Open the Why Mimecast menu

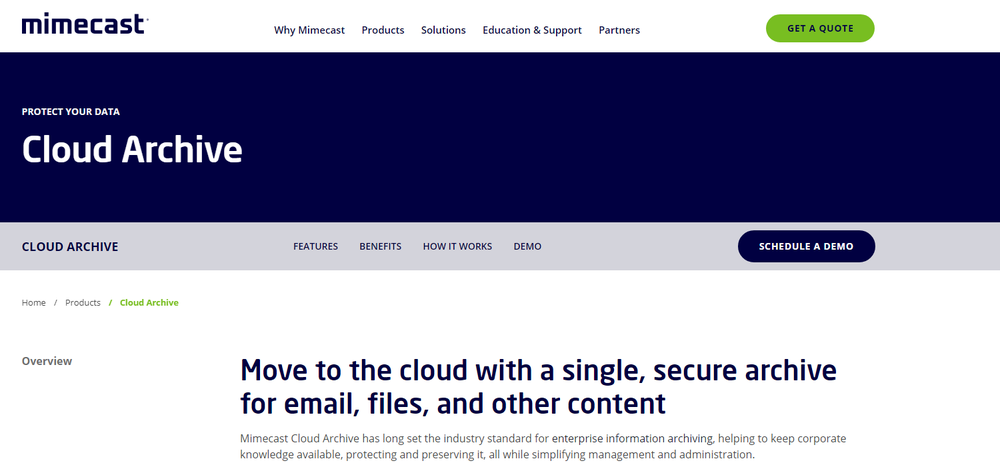(x=309, y=30)
